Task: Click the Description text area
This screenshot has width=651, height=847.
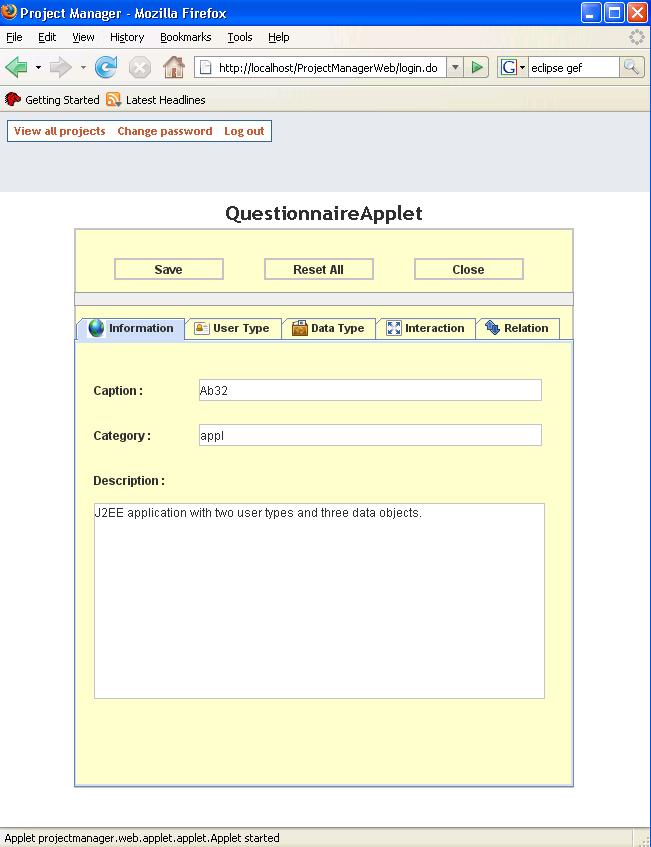Action: click(x=319, y=601)
